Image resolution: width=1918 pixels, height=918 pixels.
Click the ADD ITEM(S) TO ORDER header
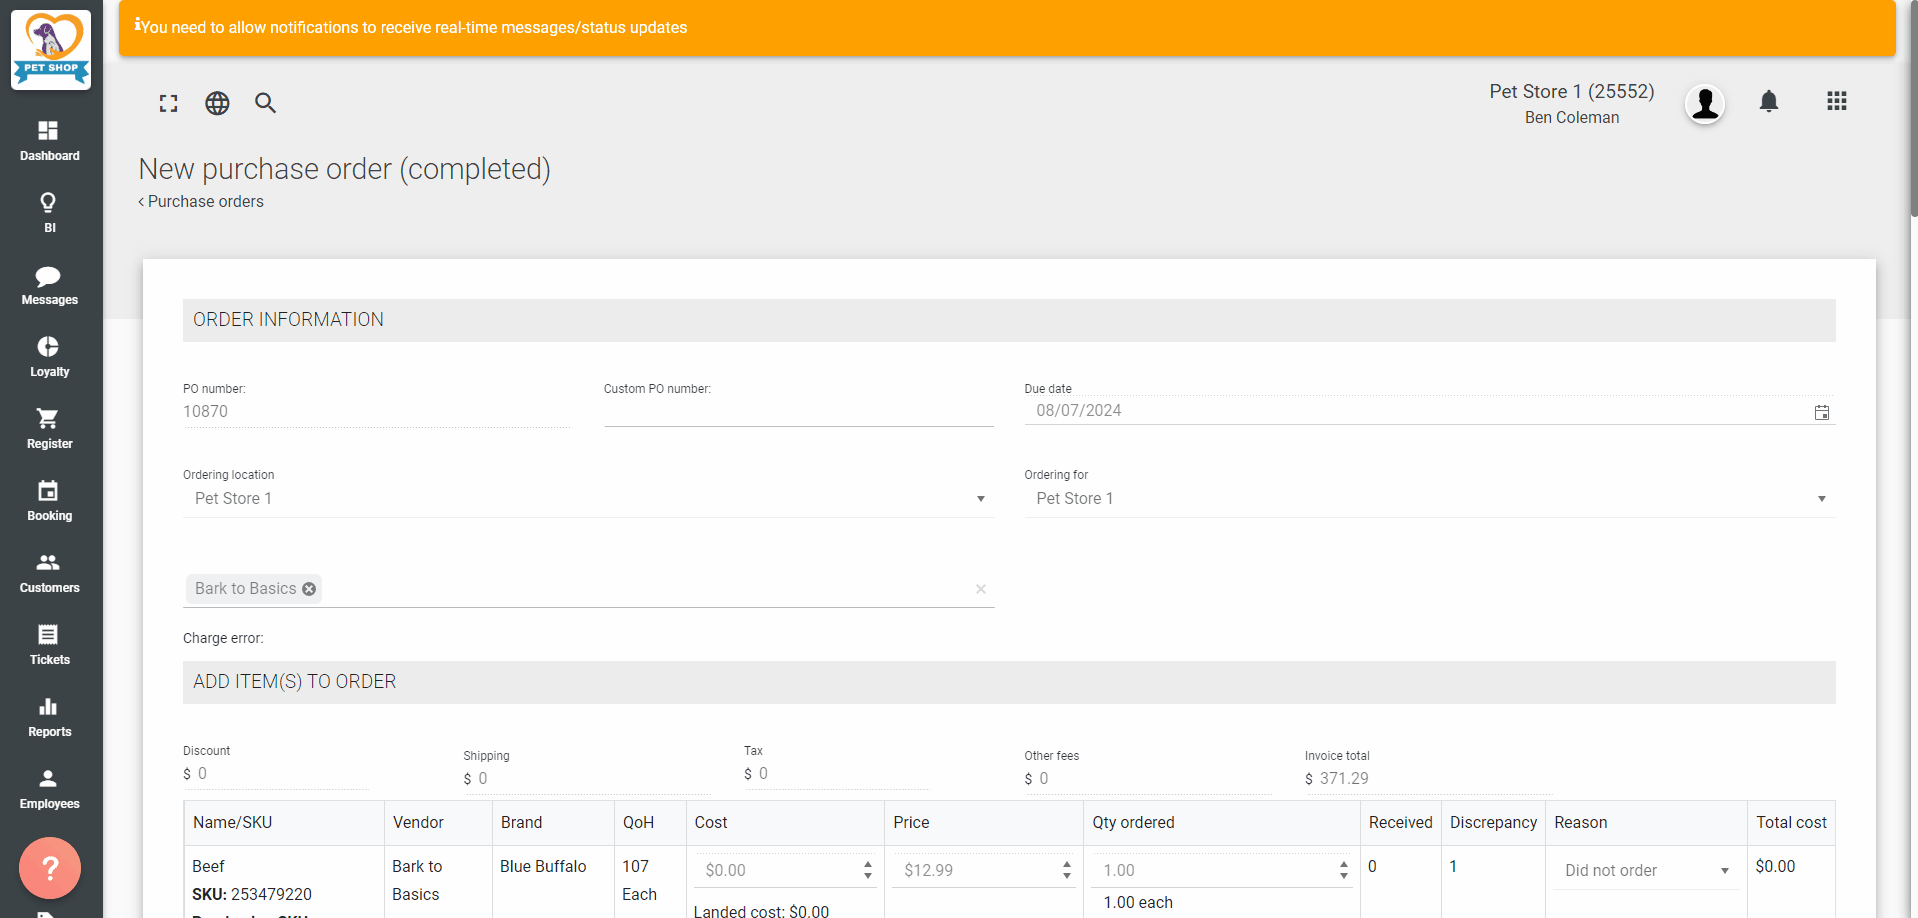click(1009, 682)
